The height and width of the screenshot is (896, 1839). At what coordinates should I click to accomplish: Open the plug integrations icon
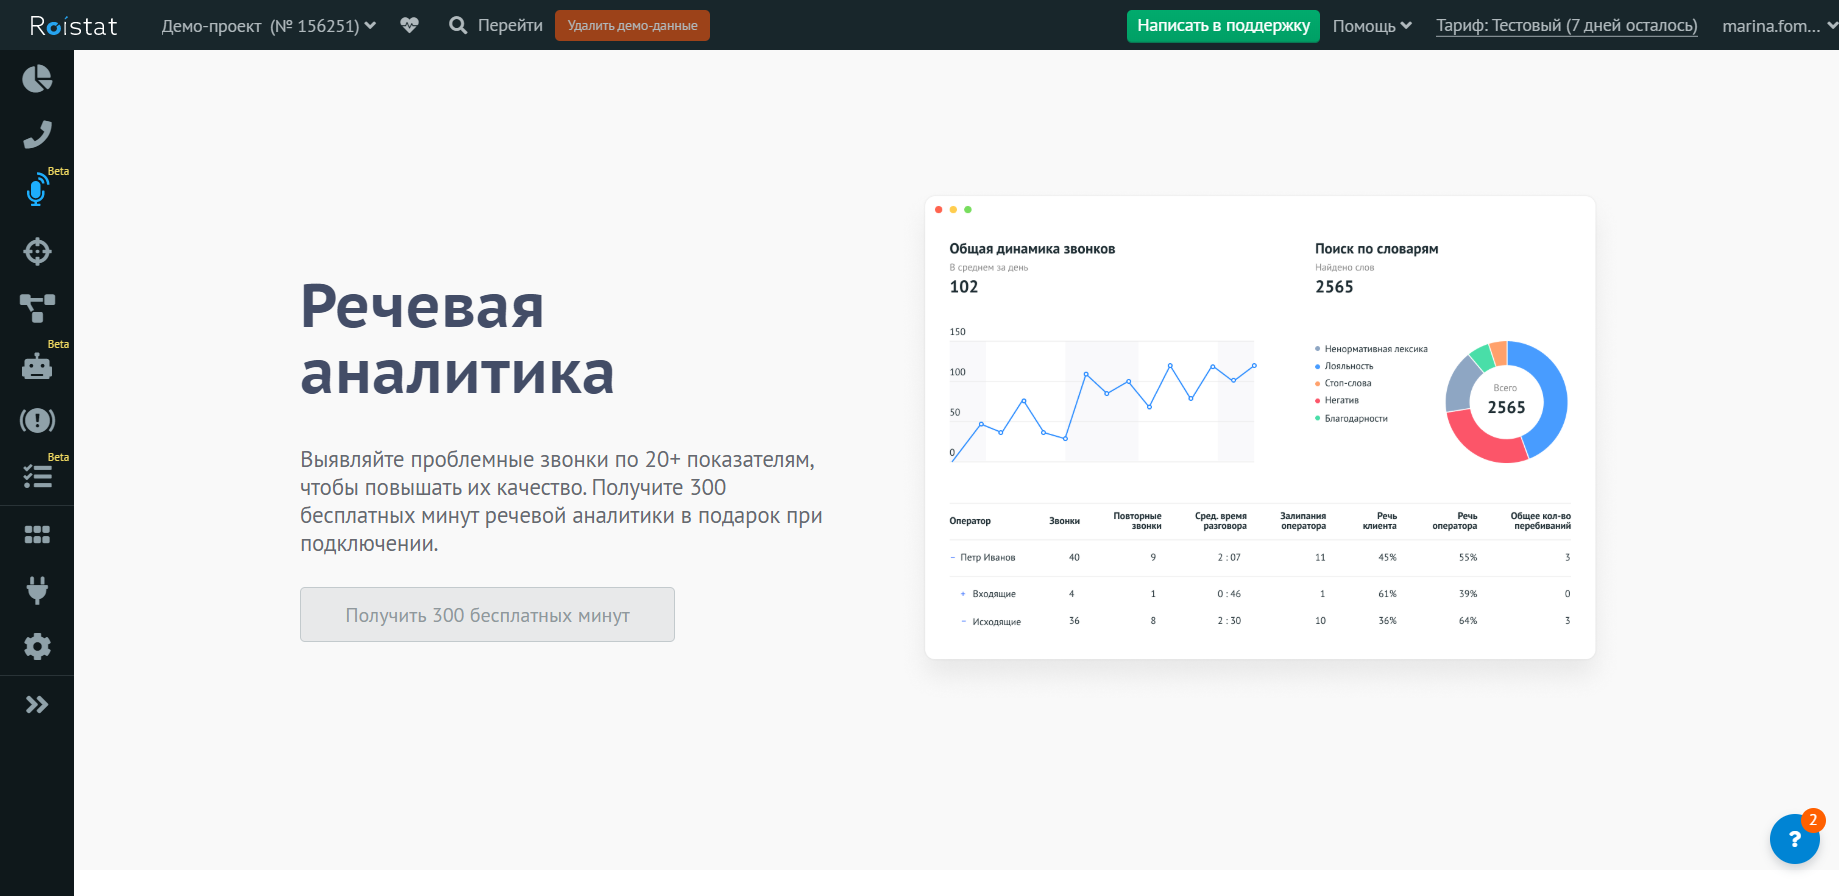[x=37, y=591]
